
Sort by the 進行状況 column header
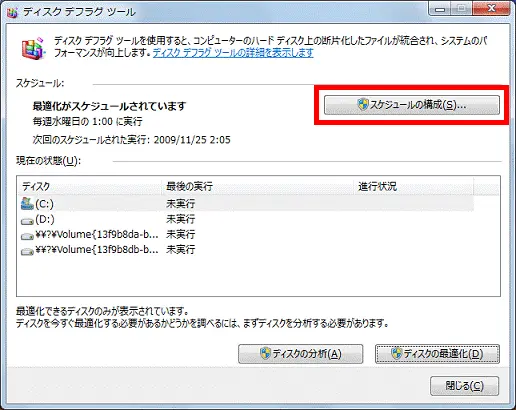[414, 186]
